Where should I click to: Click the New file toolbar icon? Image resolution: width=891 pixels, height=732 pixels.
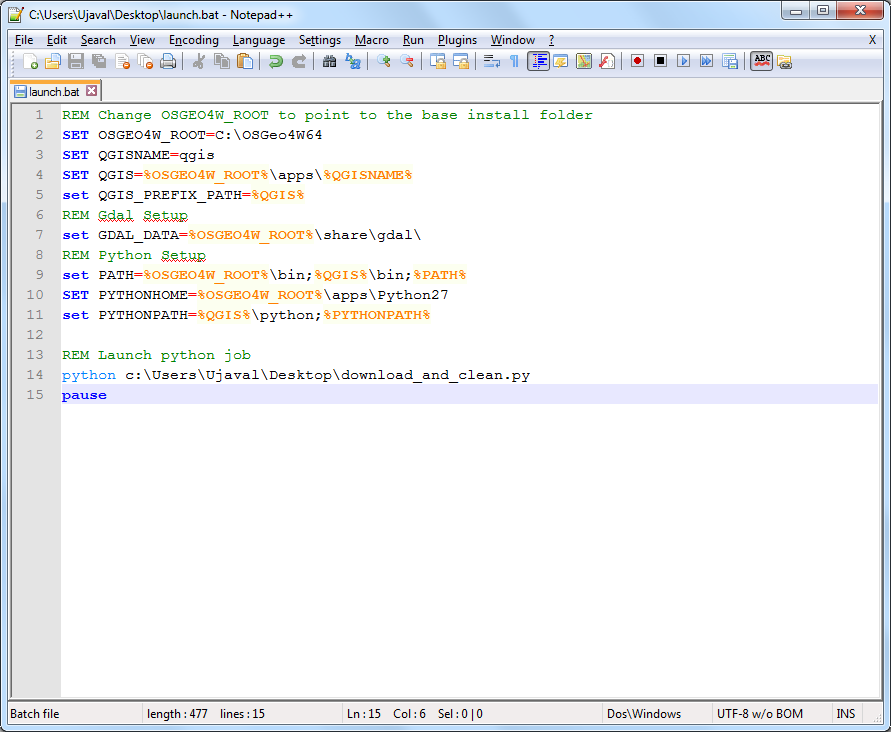coord(30,61)
